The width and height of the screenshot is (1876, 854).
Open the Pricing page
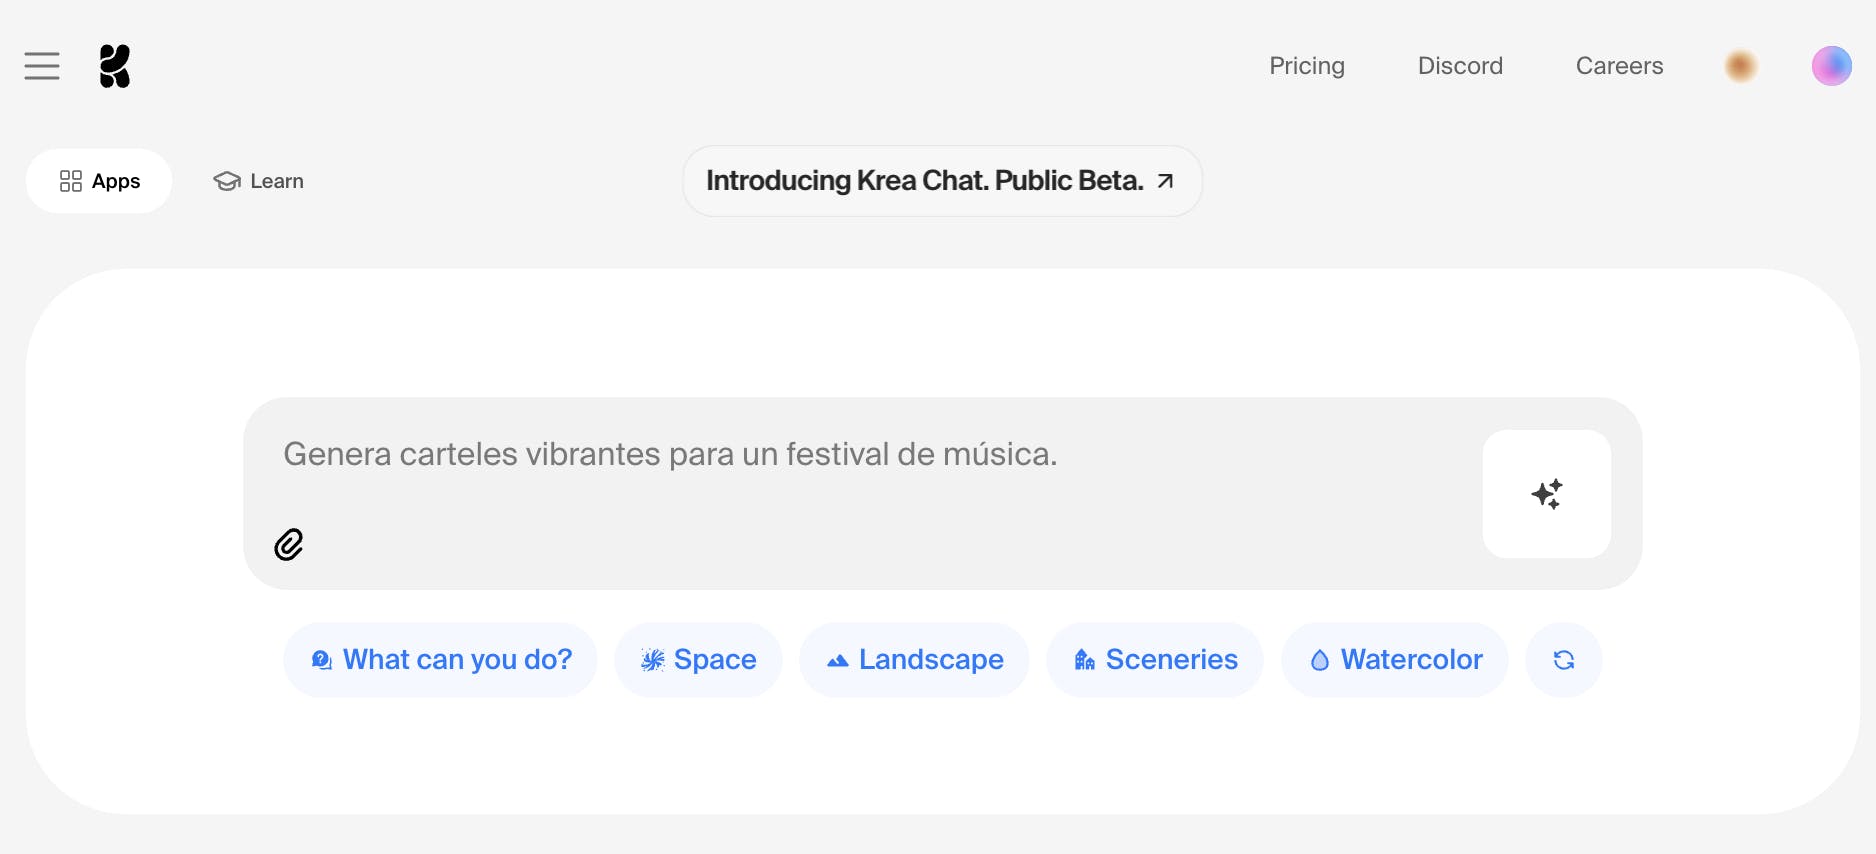pyautogui.click(x=1306, y=66)
